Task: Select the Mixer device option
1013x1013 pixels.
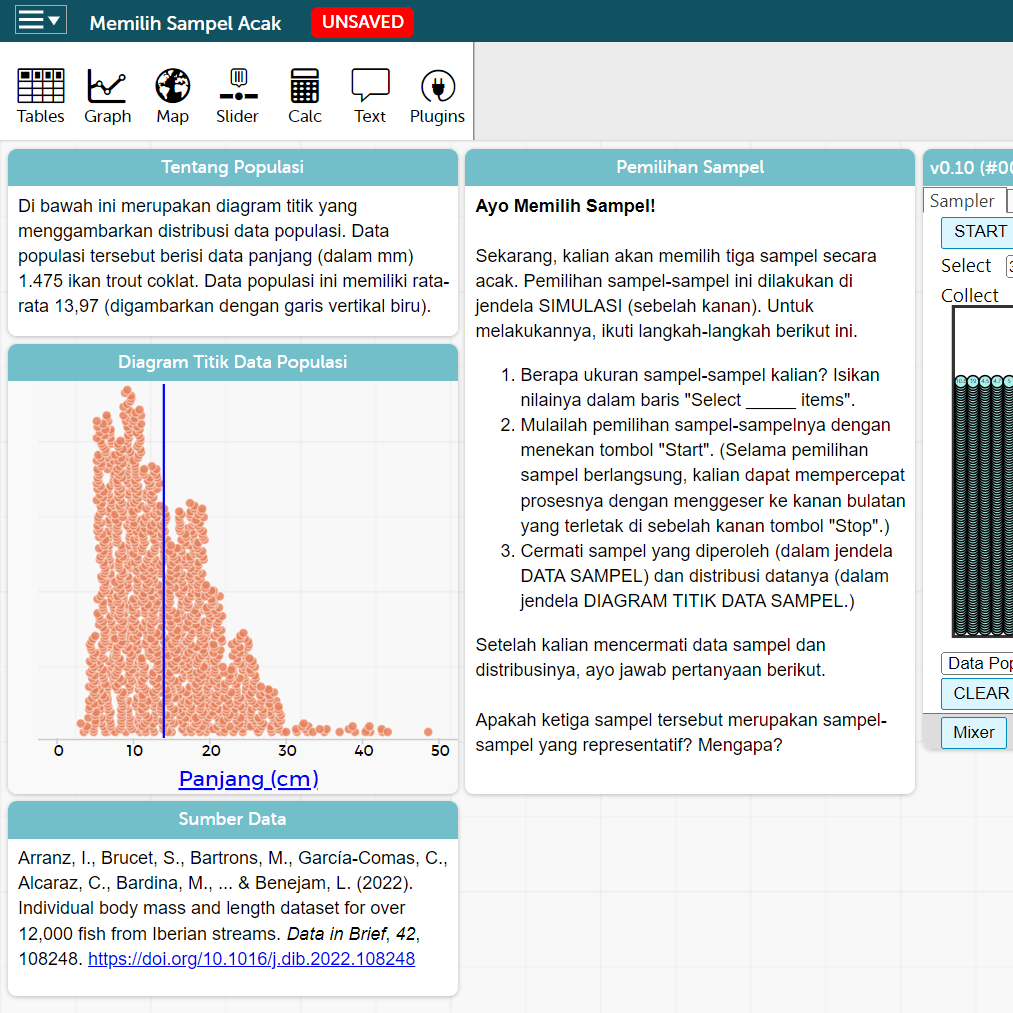Action: [x=973, y=732]
